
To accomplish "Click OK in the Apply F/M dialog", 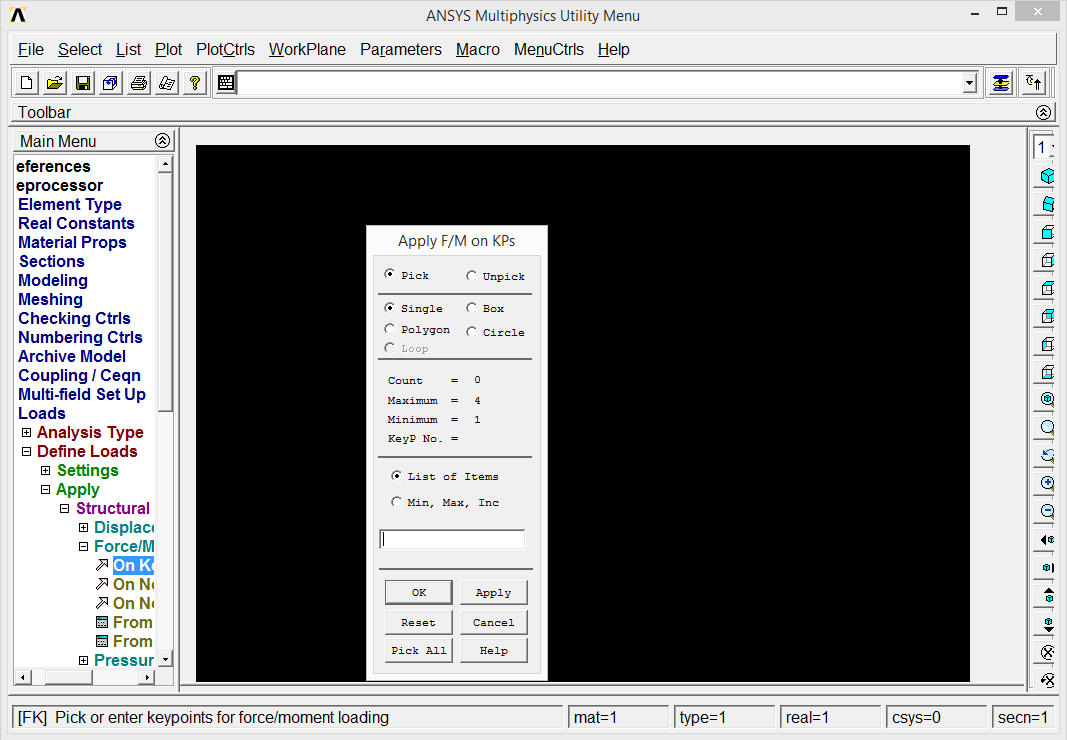I will pos(418,592).
